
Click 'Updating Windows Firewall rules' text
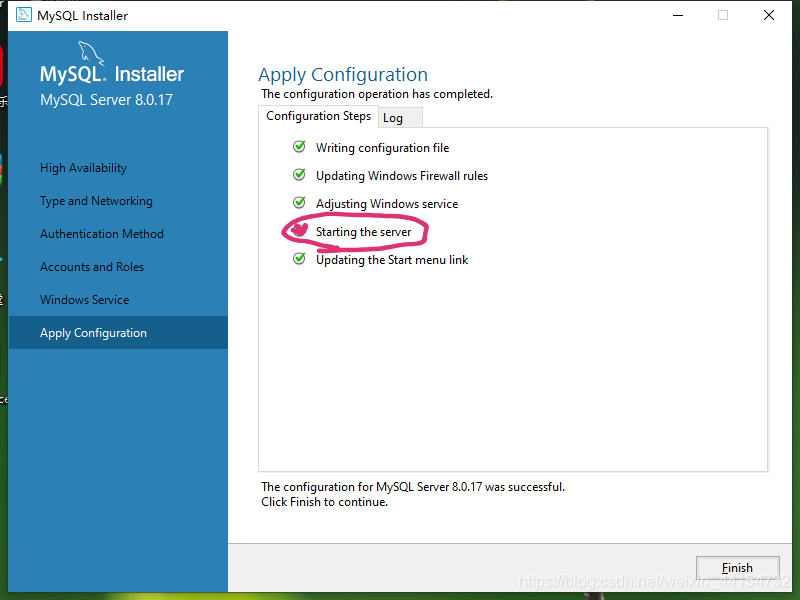(402, 176)
